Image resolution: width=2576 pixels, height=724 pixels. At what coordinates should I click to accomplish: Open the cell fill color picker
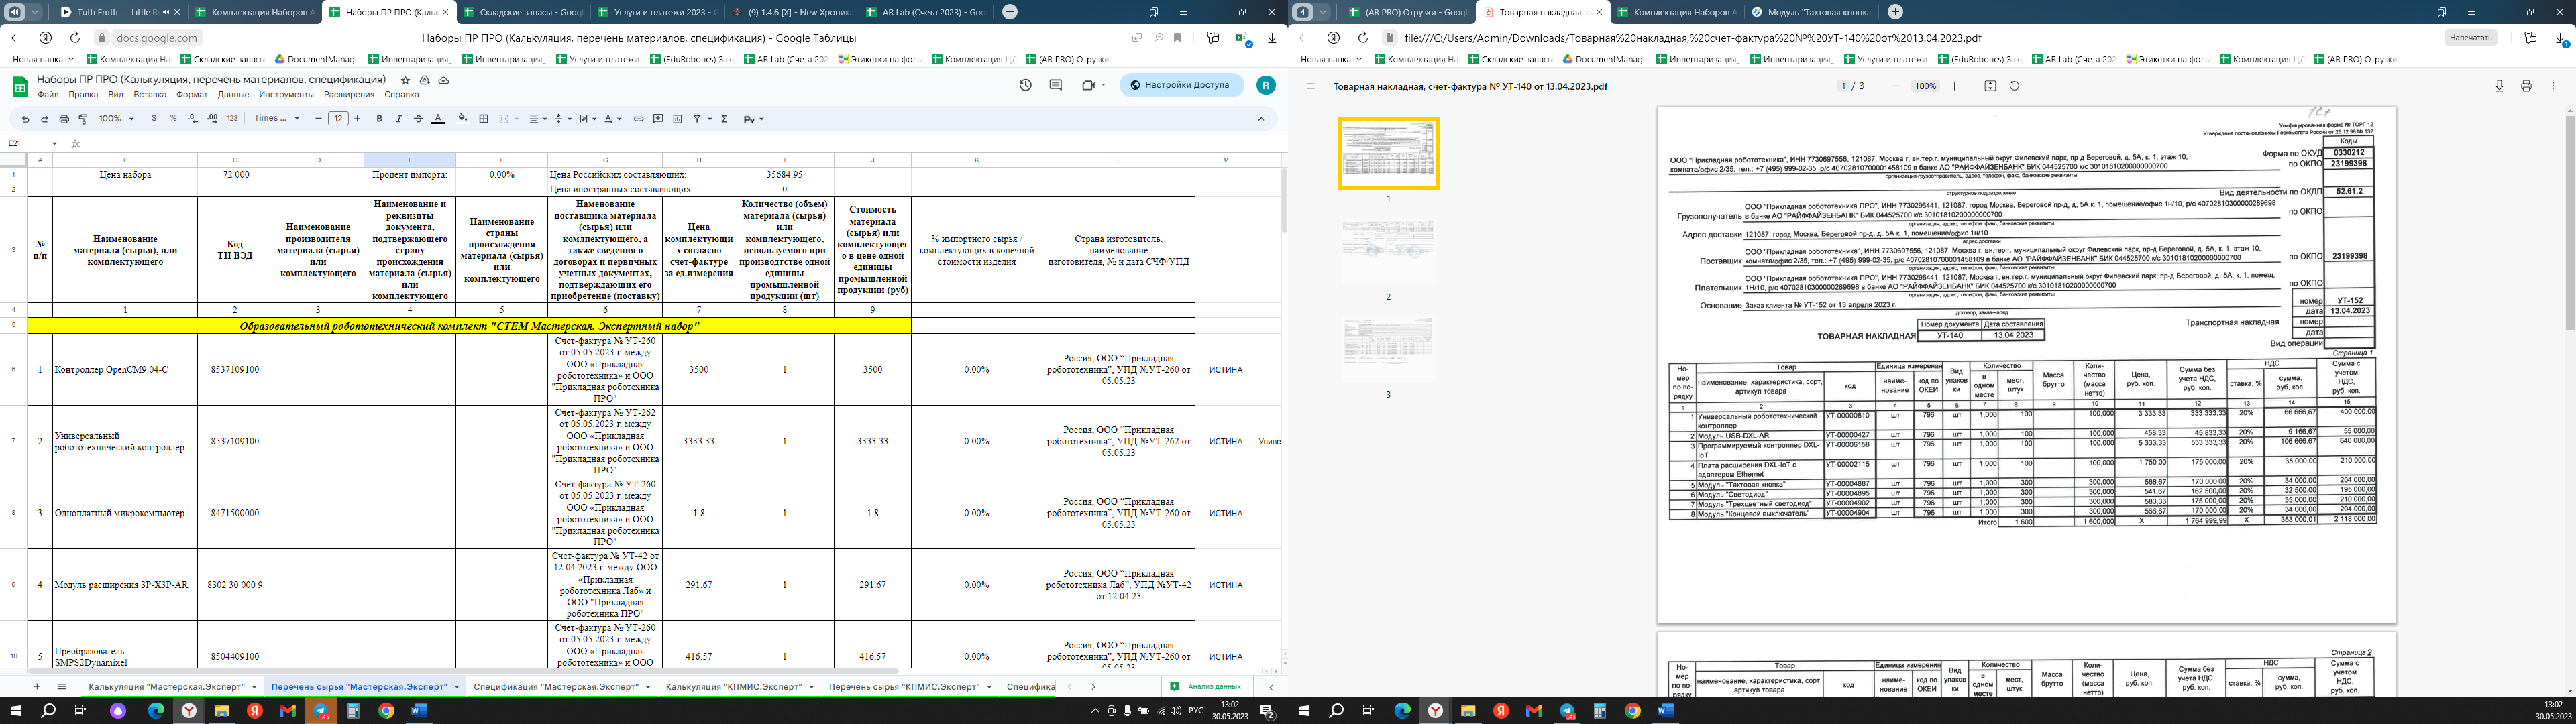(462, 119)
